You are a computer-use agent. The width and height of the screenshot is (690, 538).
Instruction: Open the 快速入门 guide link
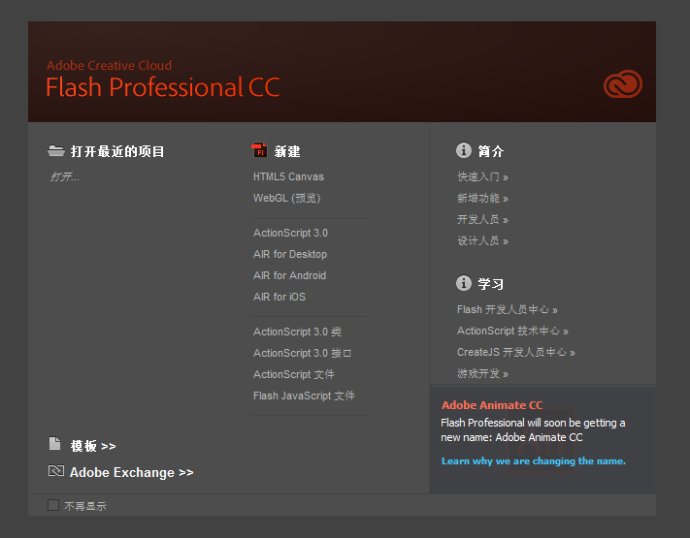(483, 177)
